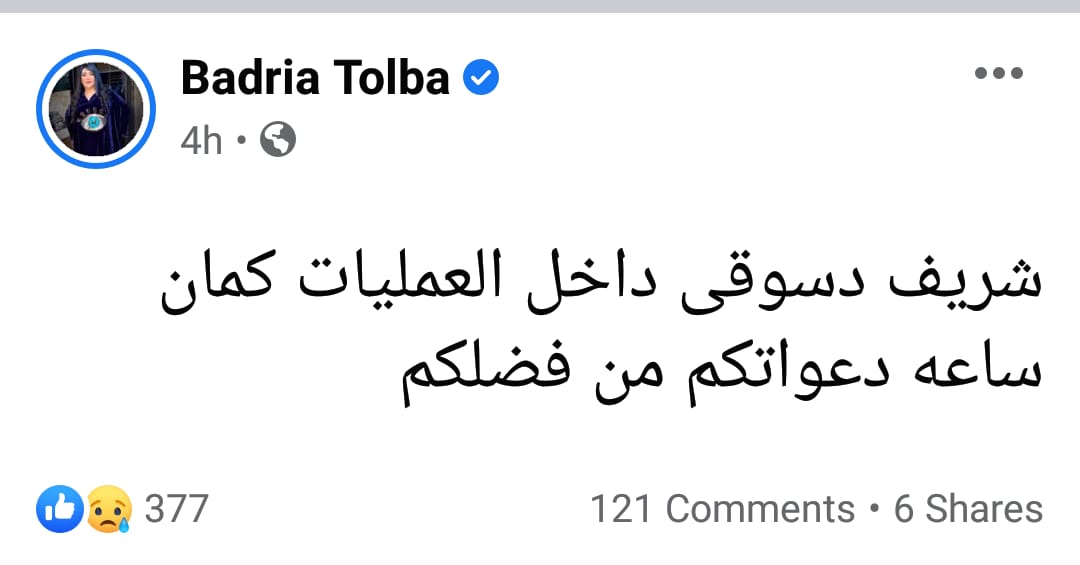
Task: Click the blue verified badge icon
Action: pos(480,77)
